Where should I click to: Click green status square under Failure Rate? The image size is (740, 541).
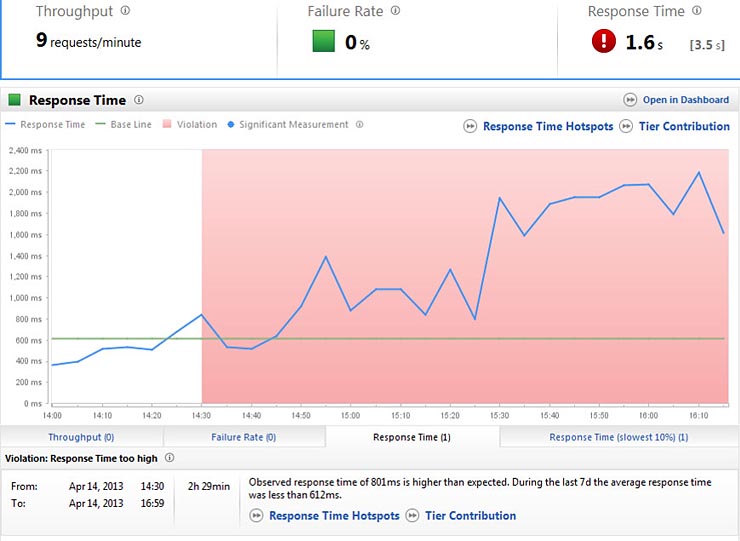pos(323,42)
